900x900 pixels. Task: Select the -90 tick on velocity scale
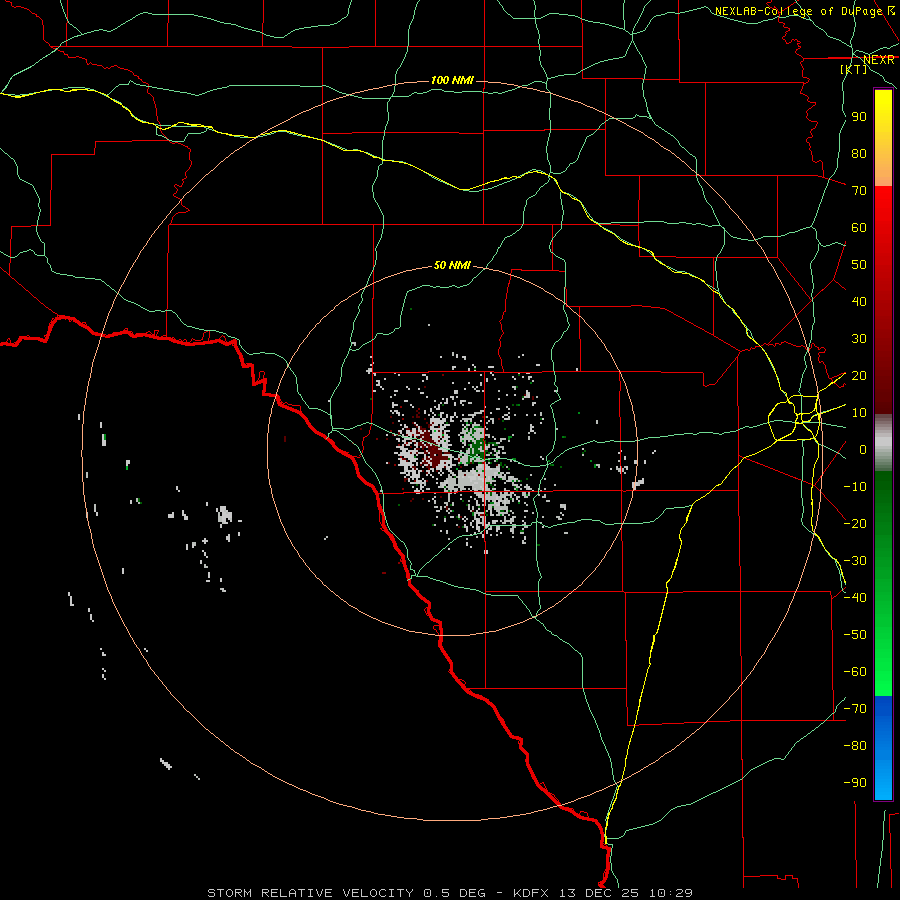855,783
